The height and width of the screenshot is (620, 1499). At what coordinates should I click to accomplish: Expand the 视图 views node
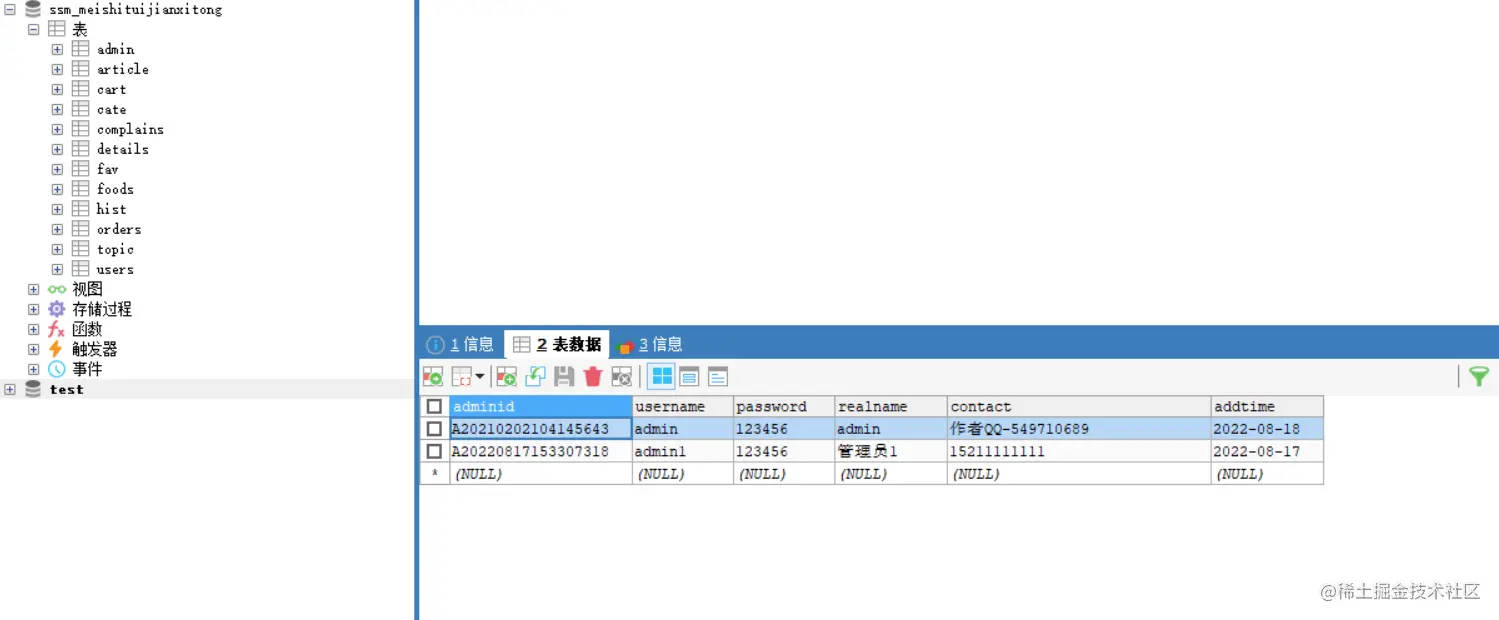[x=33, y=289]
